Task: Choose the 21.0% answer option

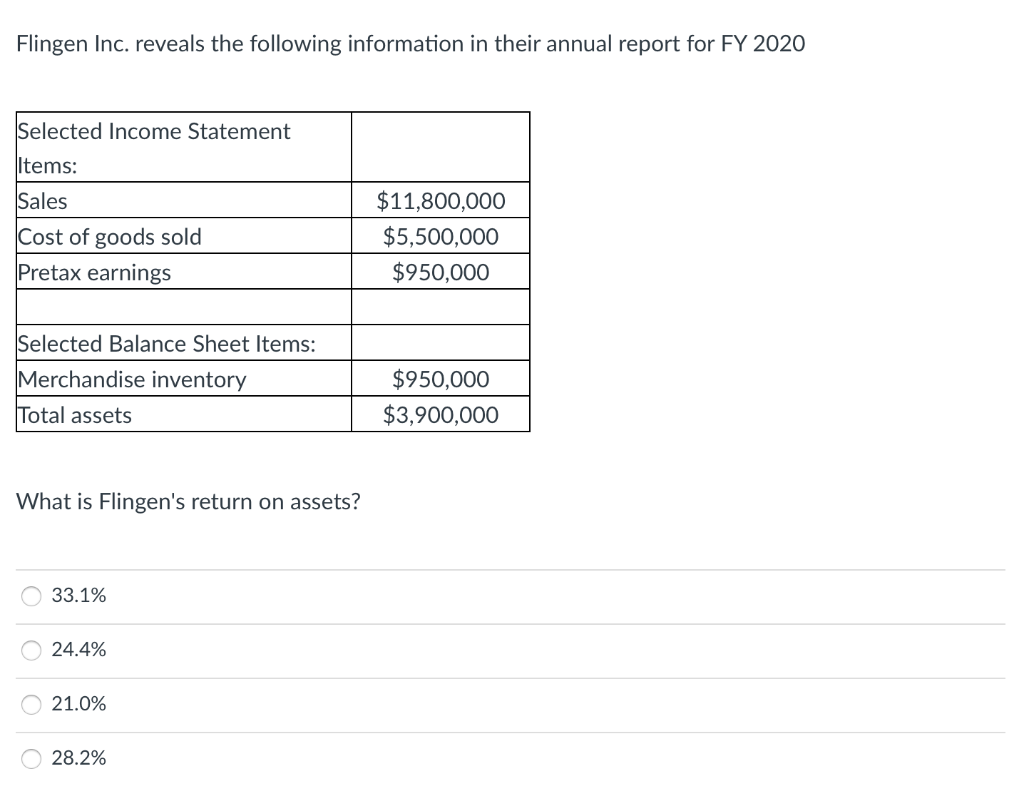Action: point(31,704)
